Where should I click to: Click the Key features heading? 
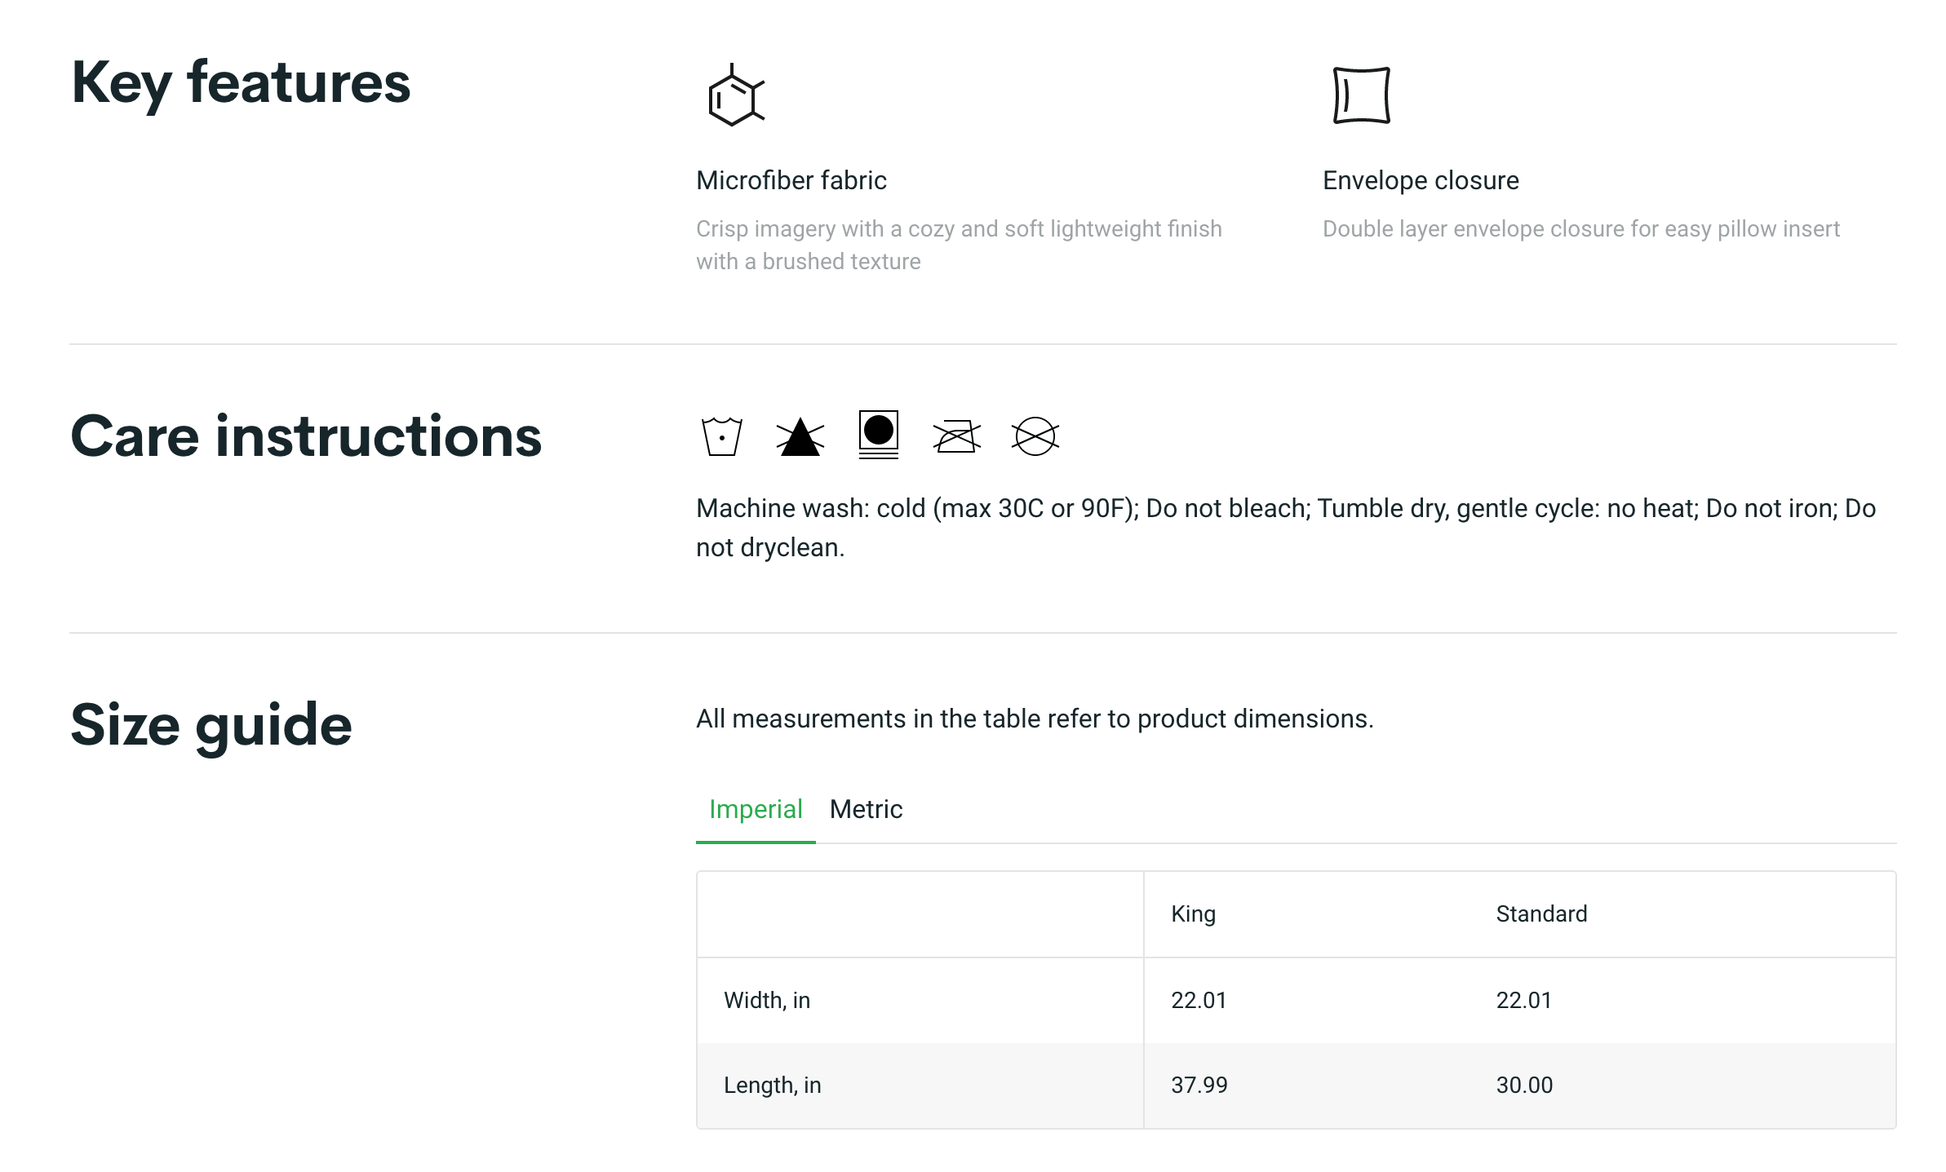click(x=240, y=82)
